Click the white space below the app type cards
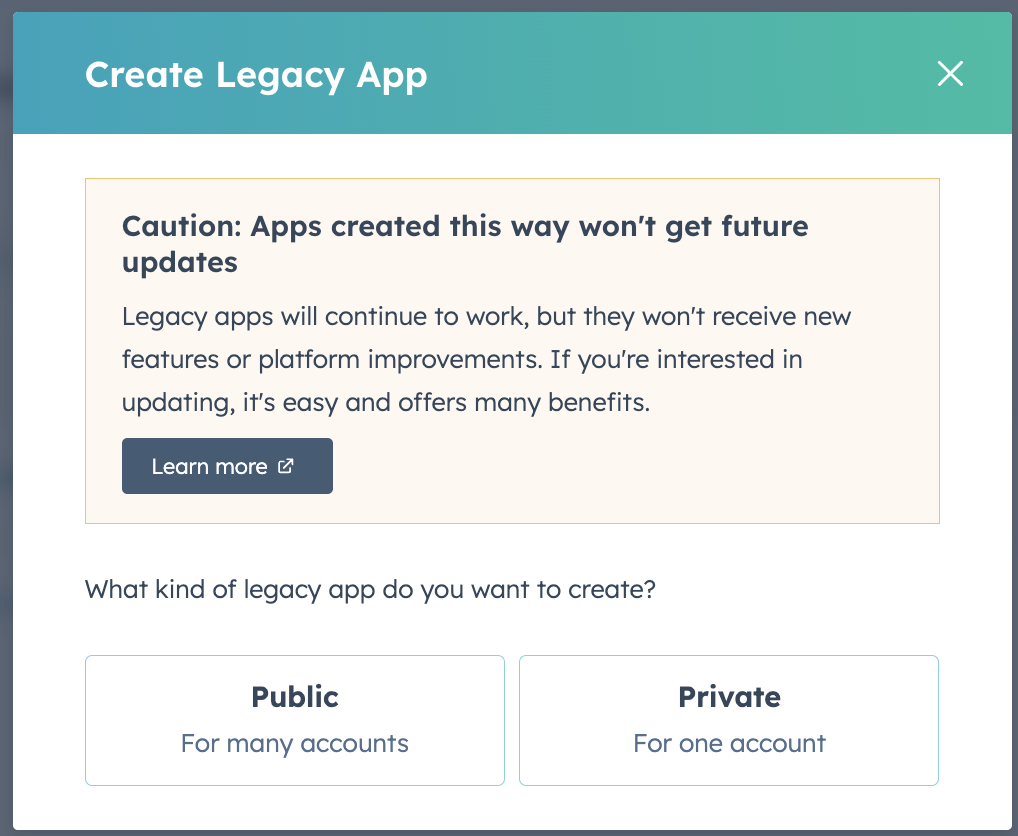The height and width of the screenshot is (836, 1018). pos(510,808)
